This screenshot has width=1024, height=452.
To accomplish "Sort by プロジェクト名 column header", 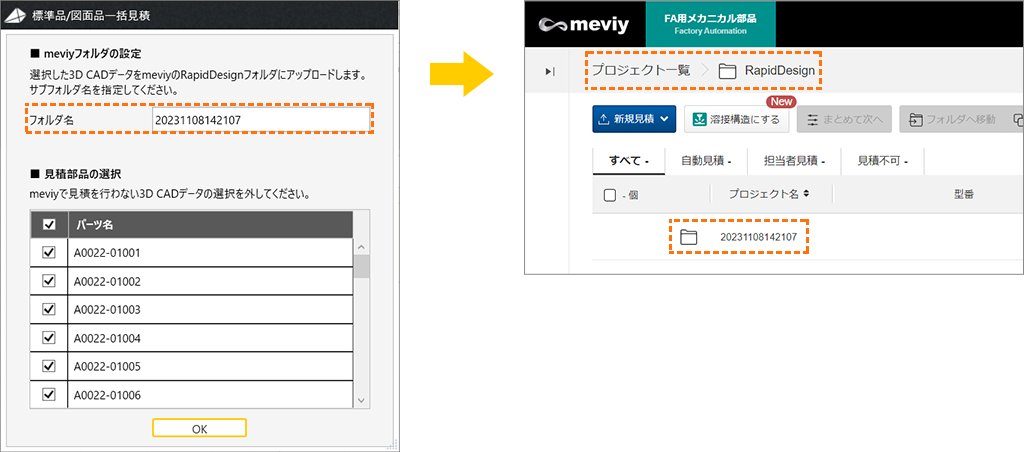I will click(x=769, y=194).
